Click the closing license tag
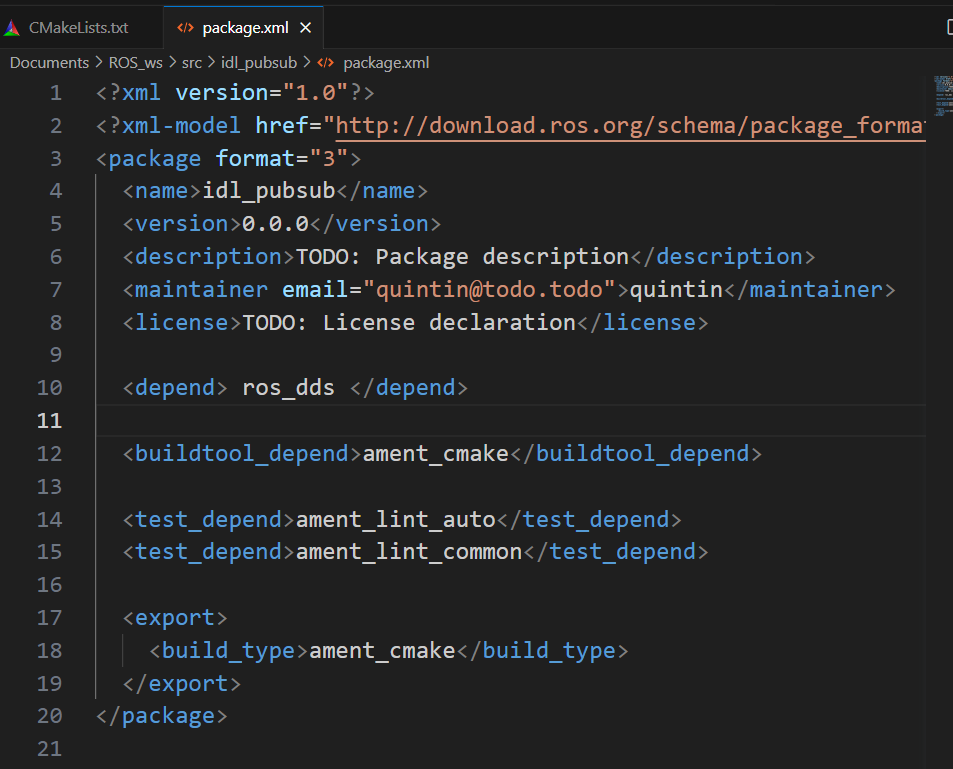953x769 pixels. coord(643,323)
